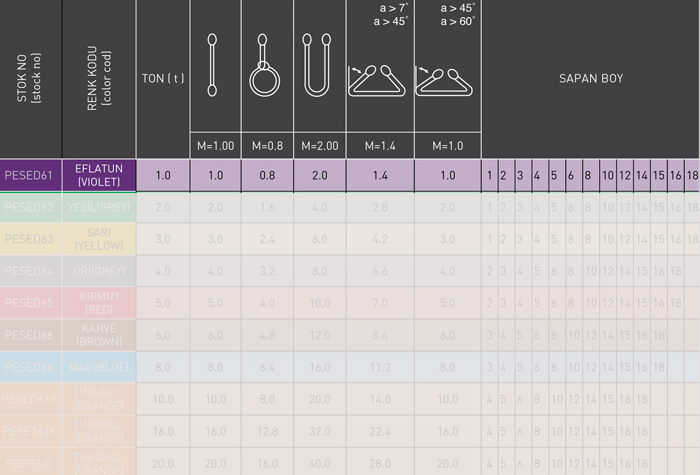Screen dimensions: 700x475
Task: Click the choker hitch sling icon
Action: pyautogui.click(x=264, y=65)
